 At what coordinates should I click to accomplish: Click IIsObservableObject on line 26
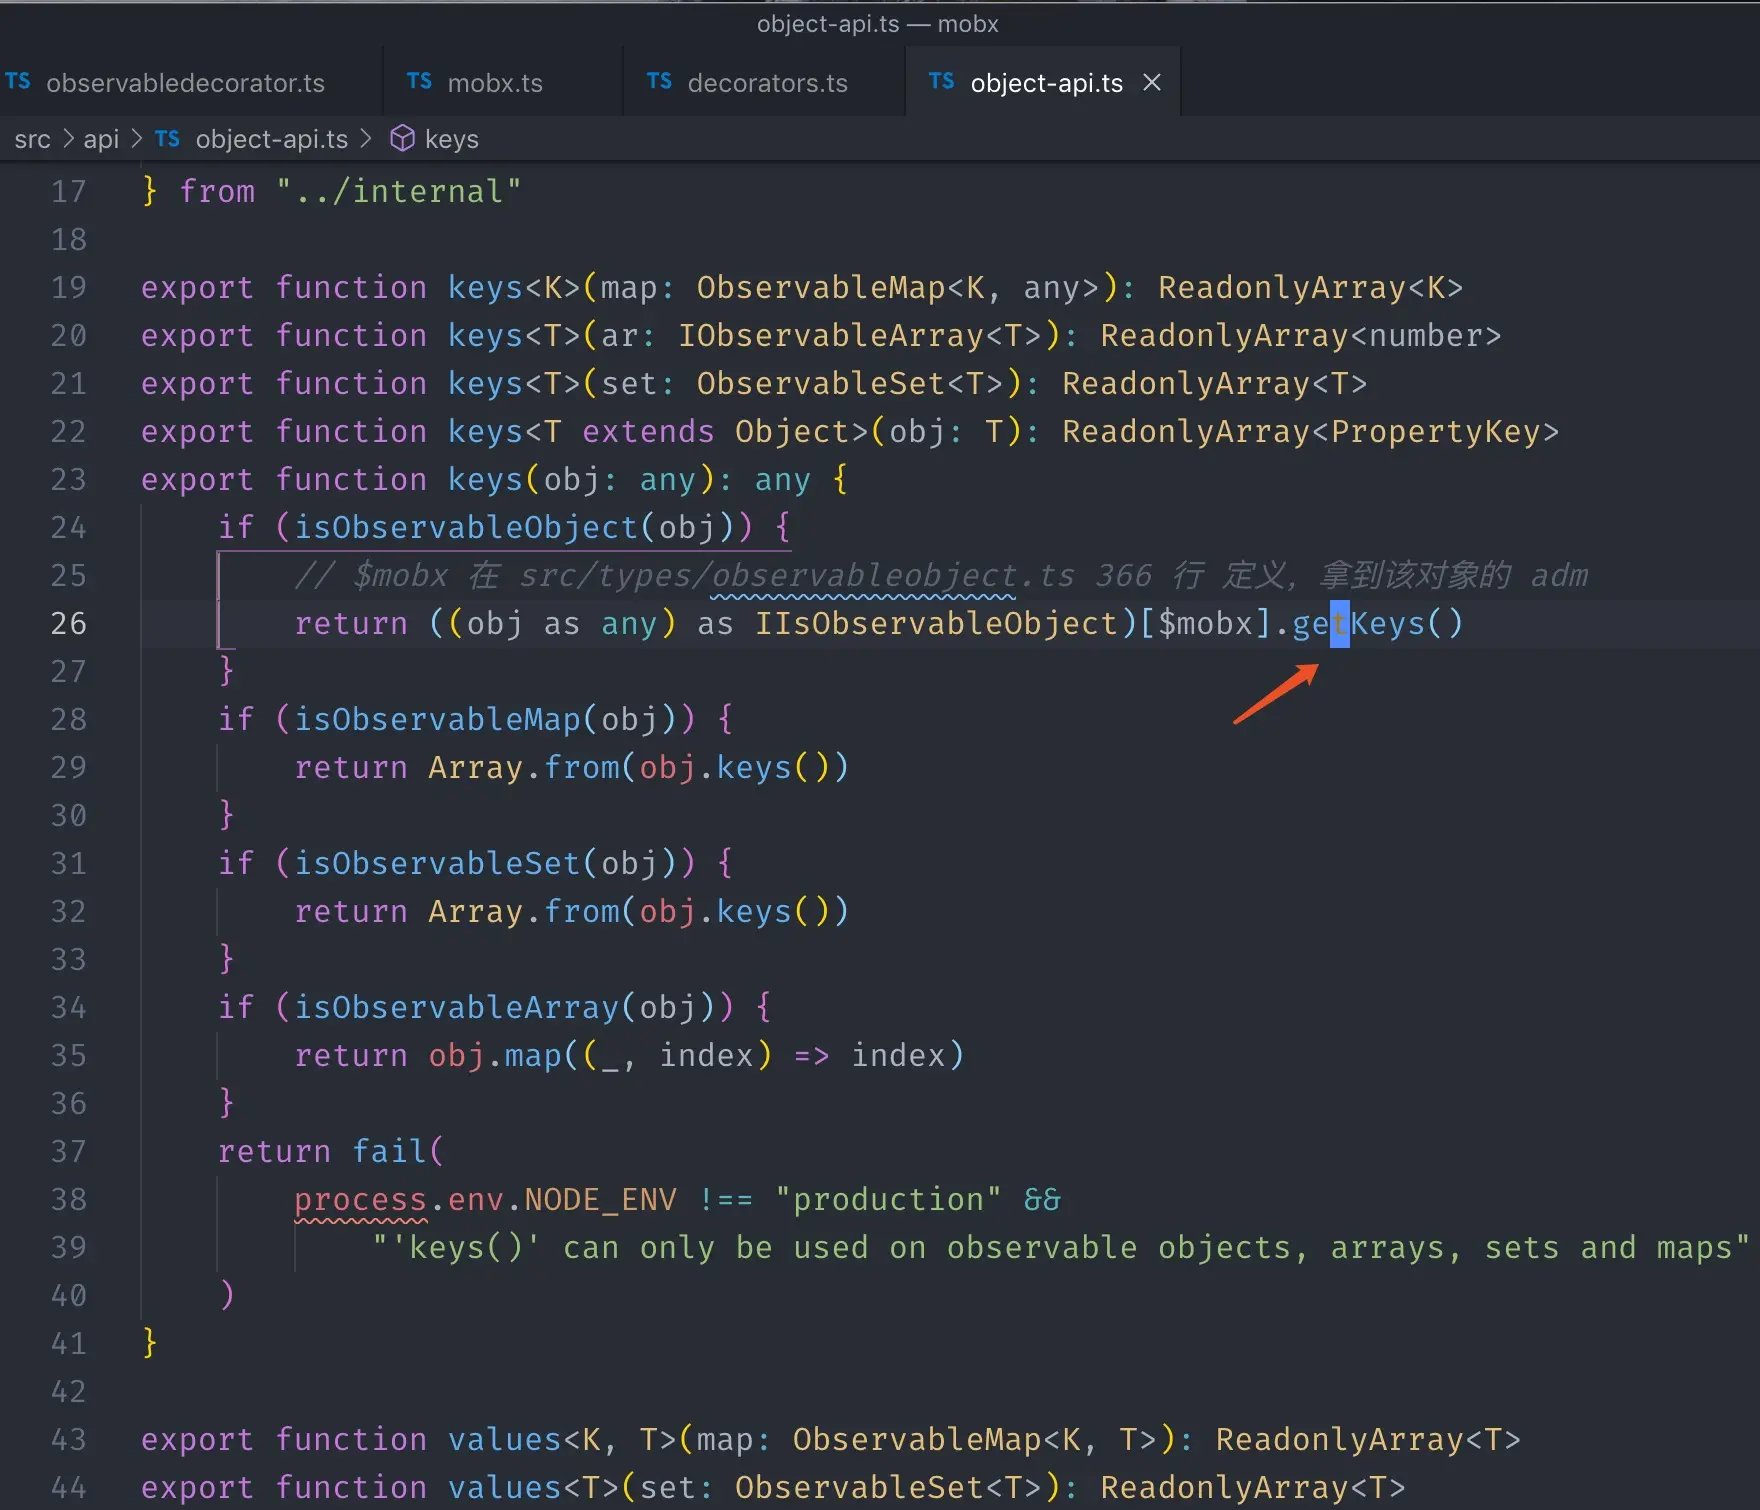pos(935,623)
